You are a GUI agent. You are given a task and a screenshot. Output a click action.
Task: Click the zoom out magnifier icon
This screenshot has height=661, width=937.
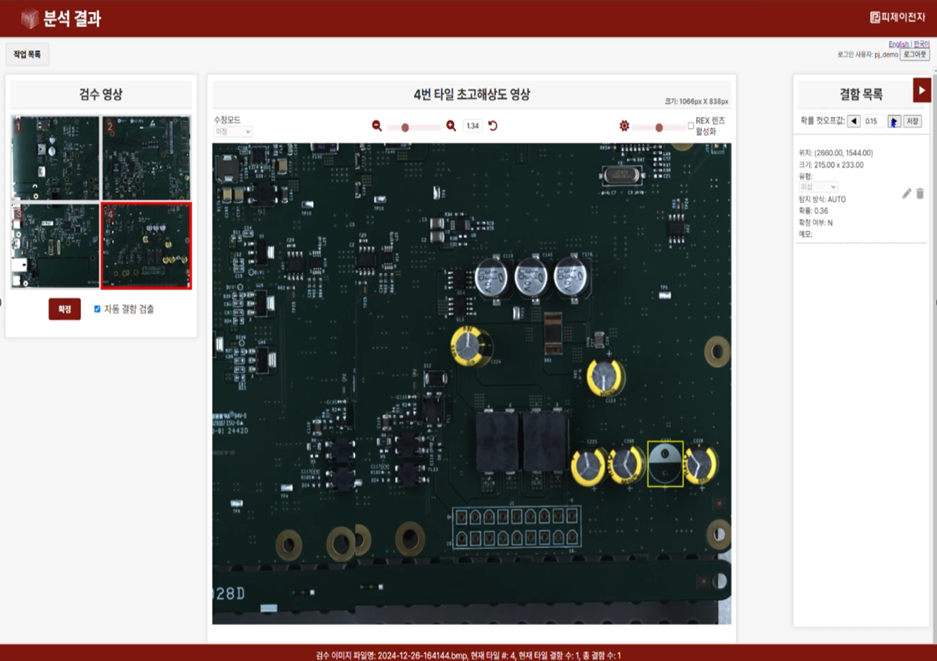(x=376, y=126)
